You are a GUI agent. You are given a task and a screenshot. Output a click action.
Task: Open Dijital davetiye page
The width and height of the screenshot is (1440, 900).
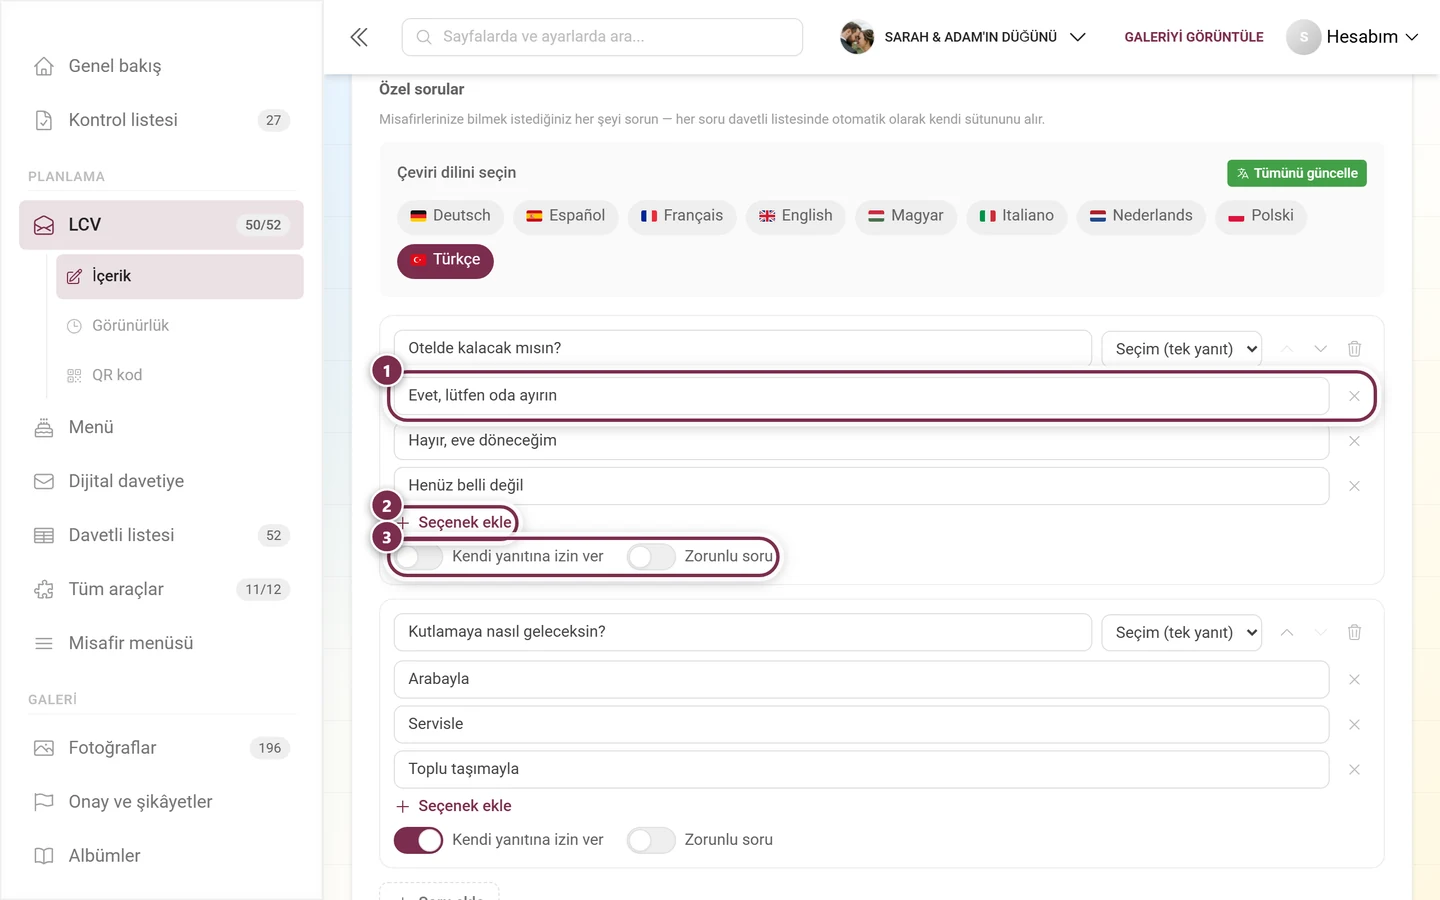click(161, 481)
